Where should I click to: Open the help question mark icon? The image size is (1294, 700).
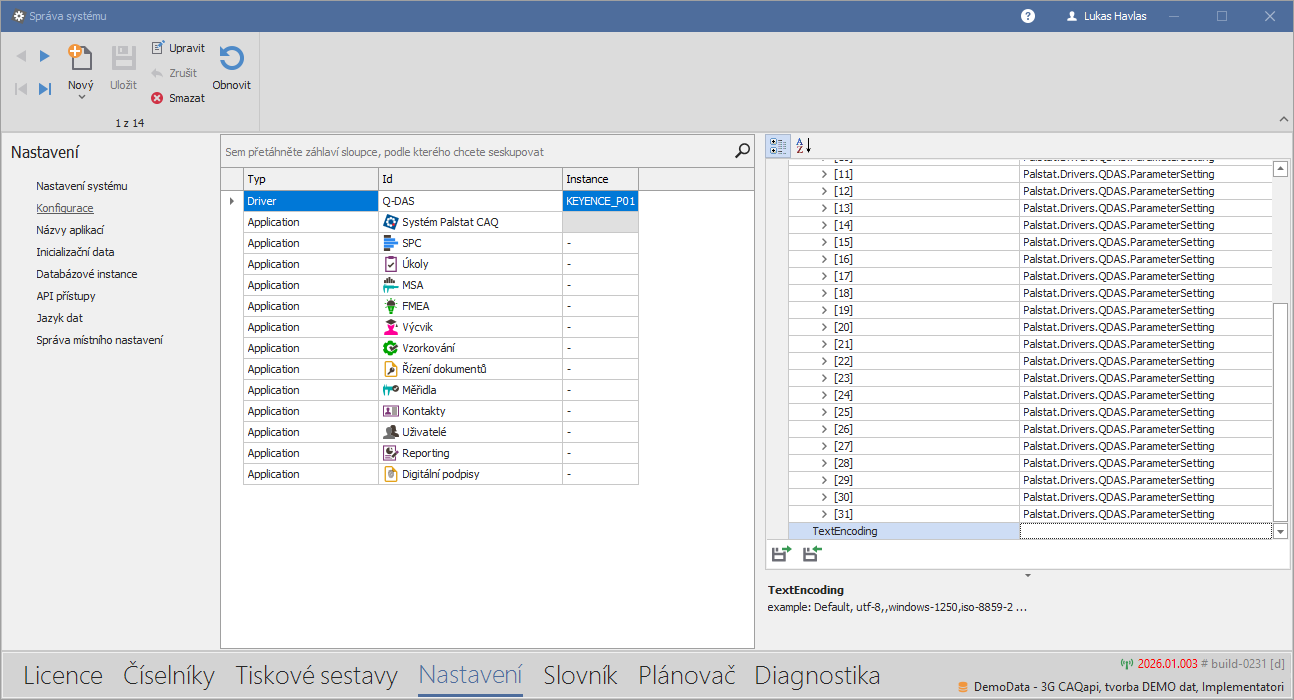pyautogui.click(x=1028, y=16)
